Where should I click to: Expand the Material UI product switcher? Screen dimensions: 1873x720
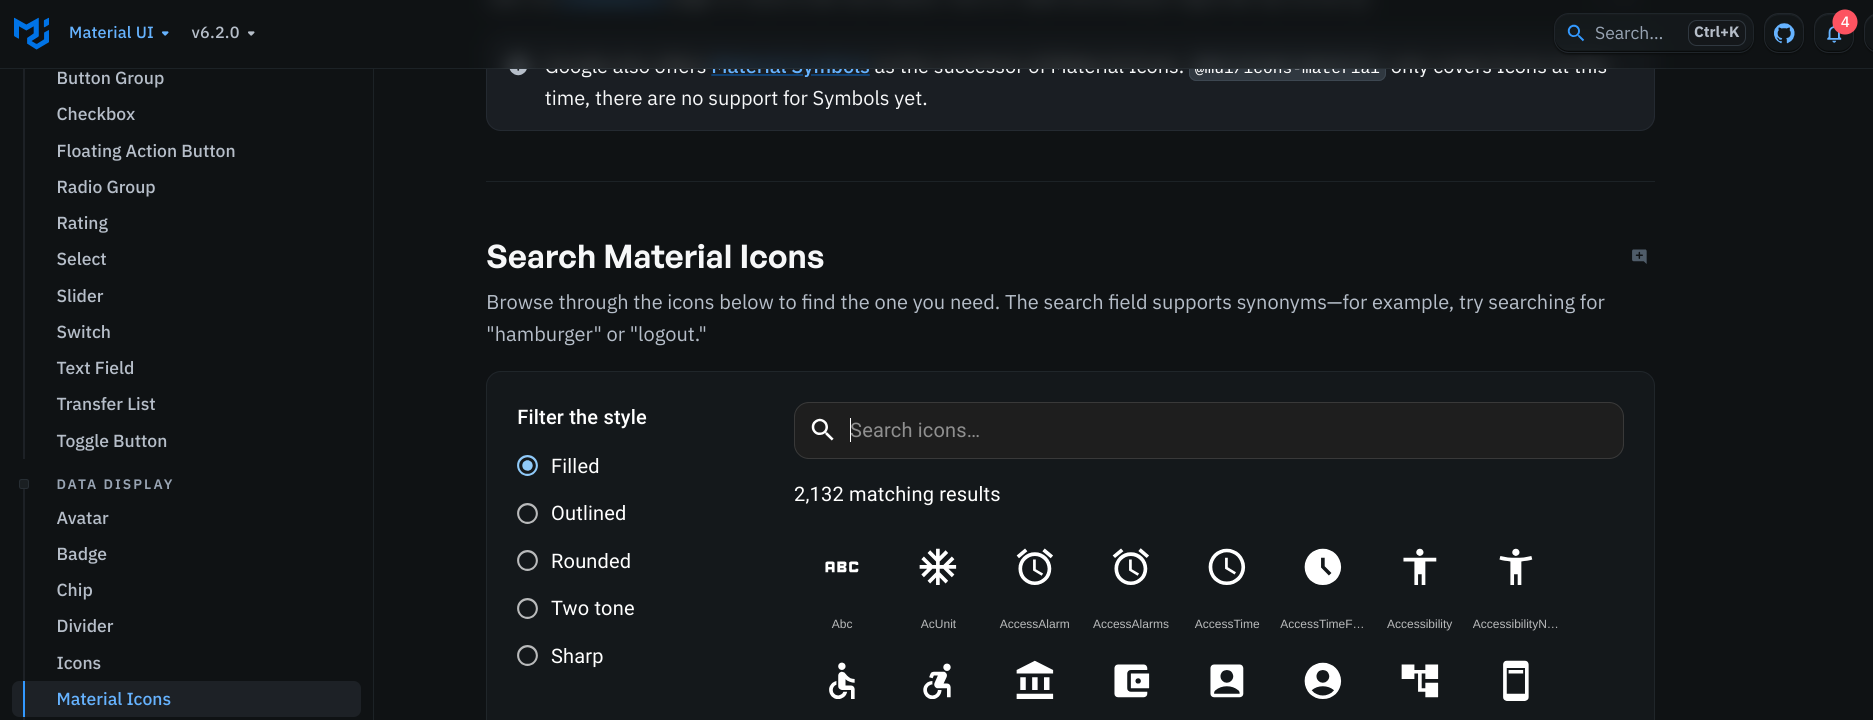point(118,32)
